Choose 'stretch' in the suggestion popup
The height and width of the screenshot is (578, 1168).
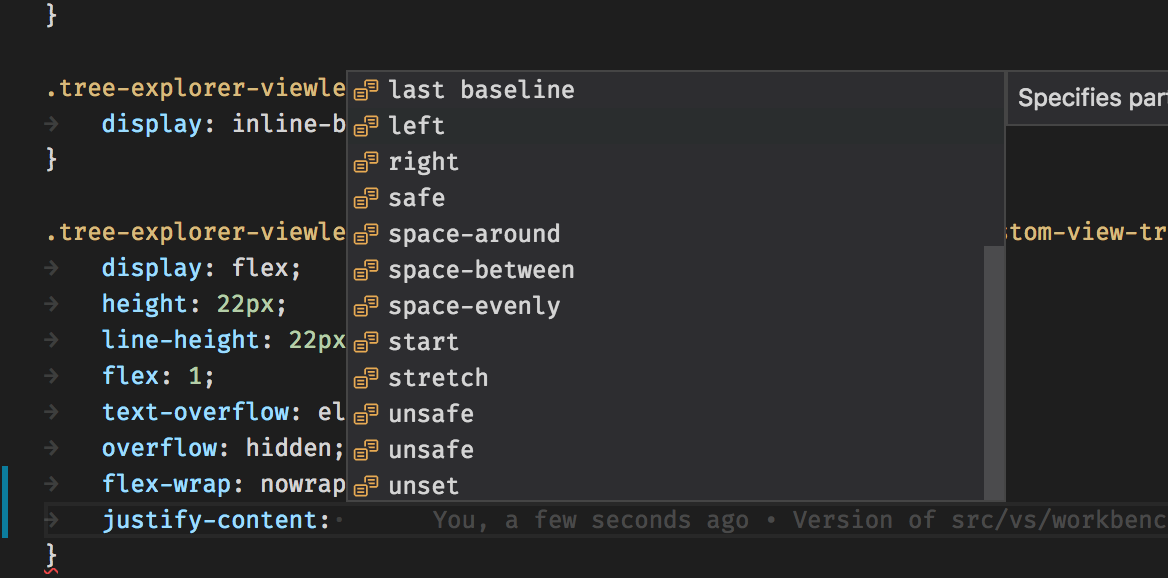point(438,378)
